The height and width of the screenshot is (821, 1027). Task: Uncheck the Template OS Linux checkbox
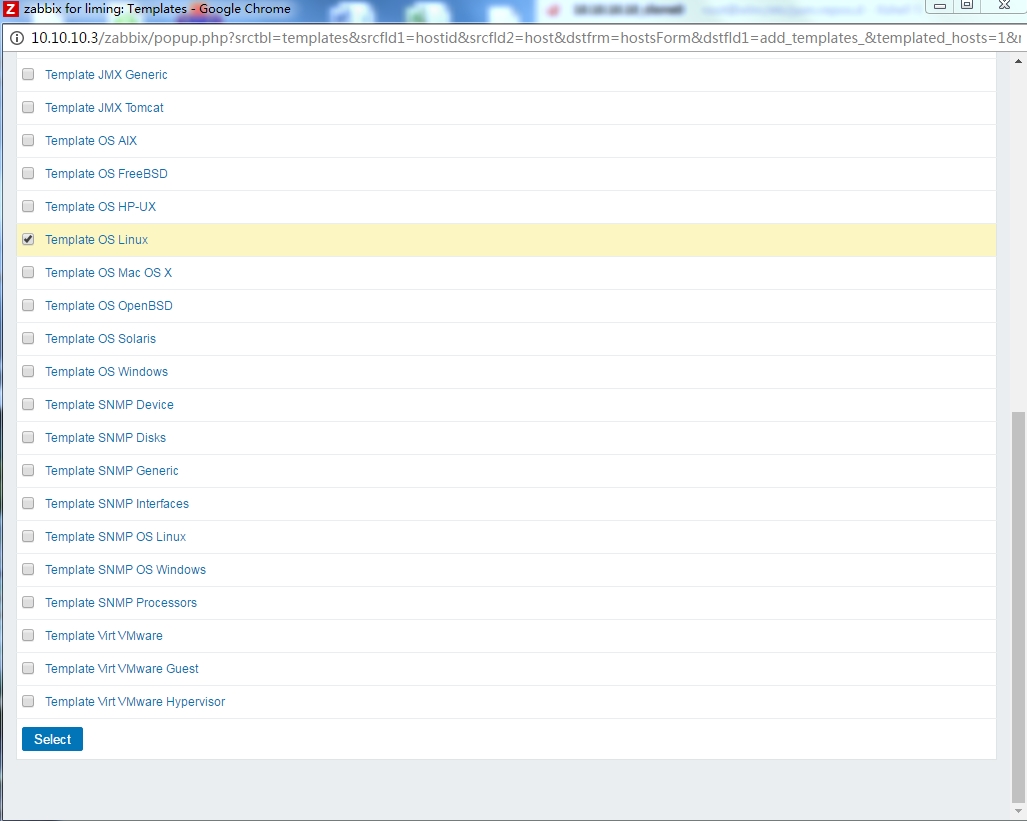click(x=28, y=239)
